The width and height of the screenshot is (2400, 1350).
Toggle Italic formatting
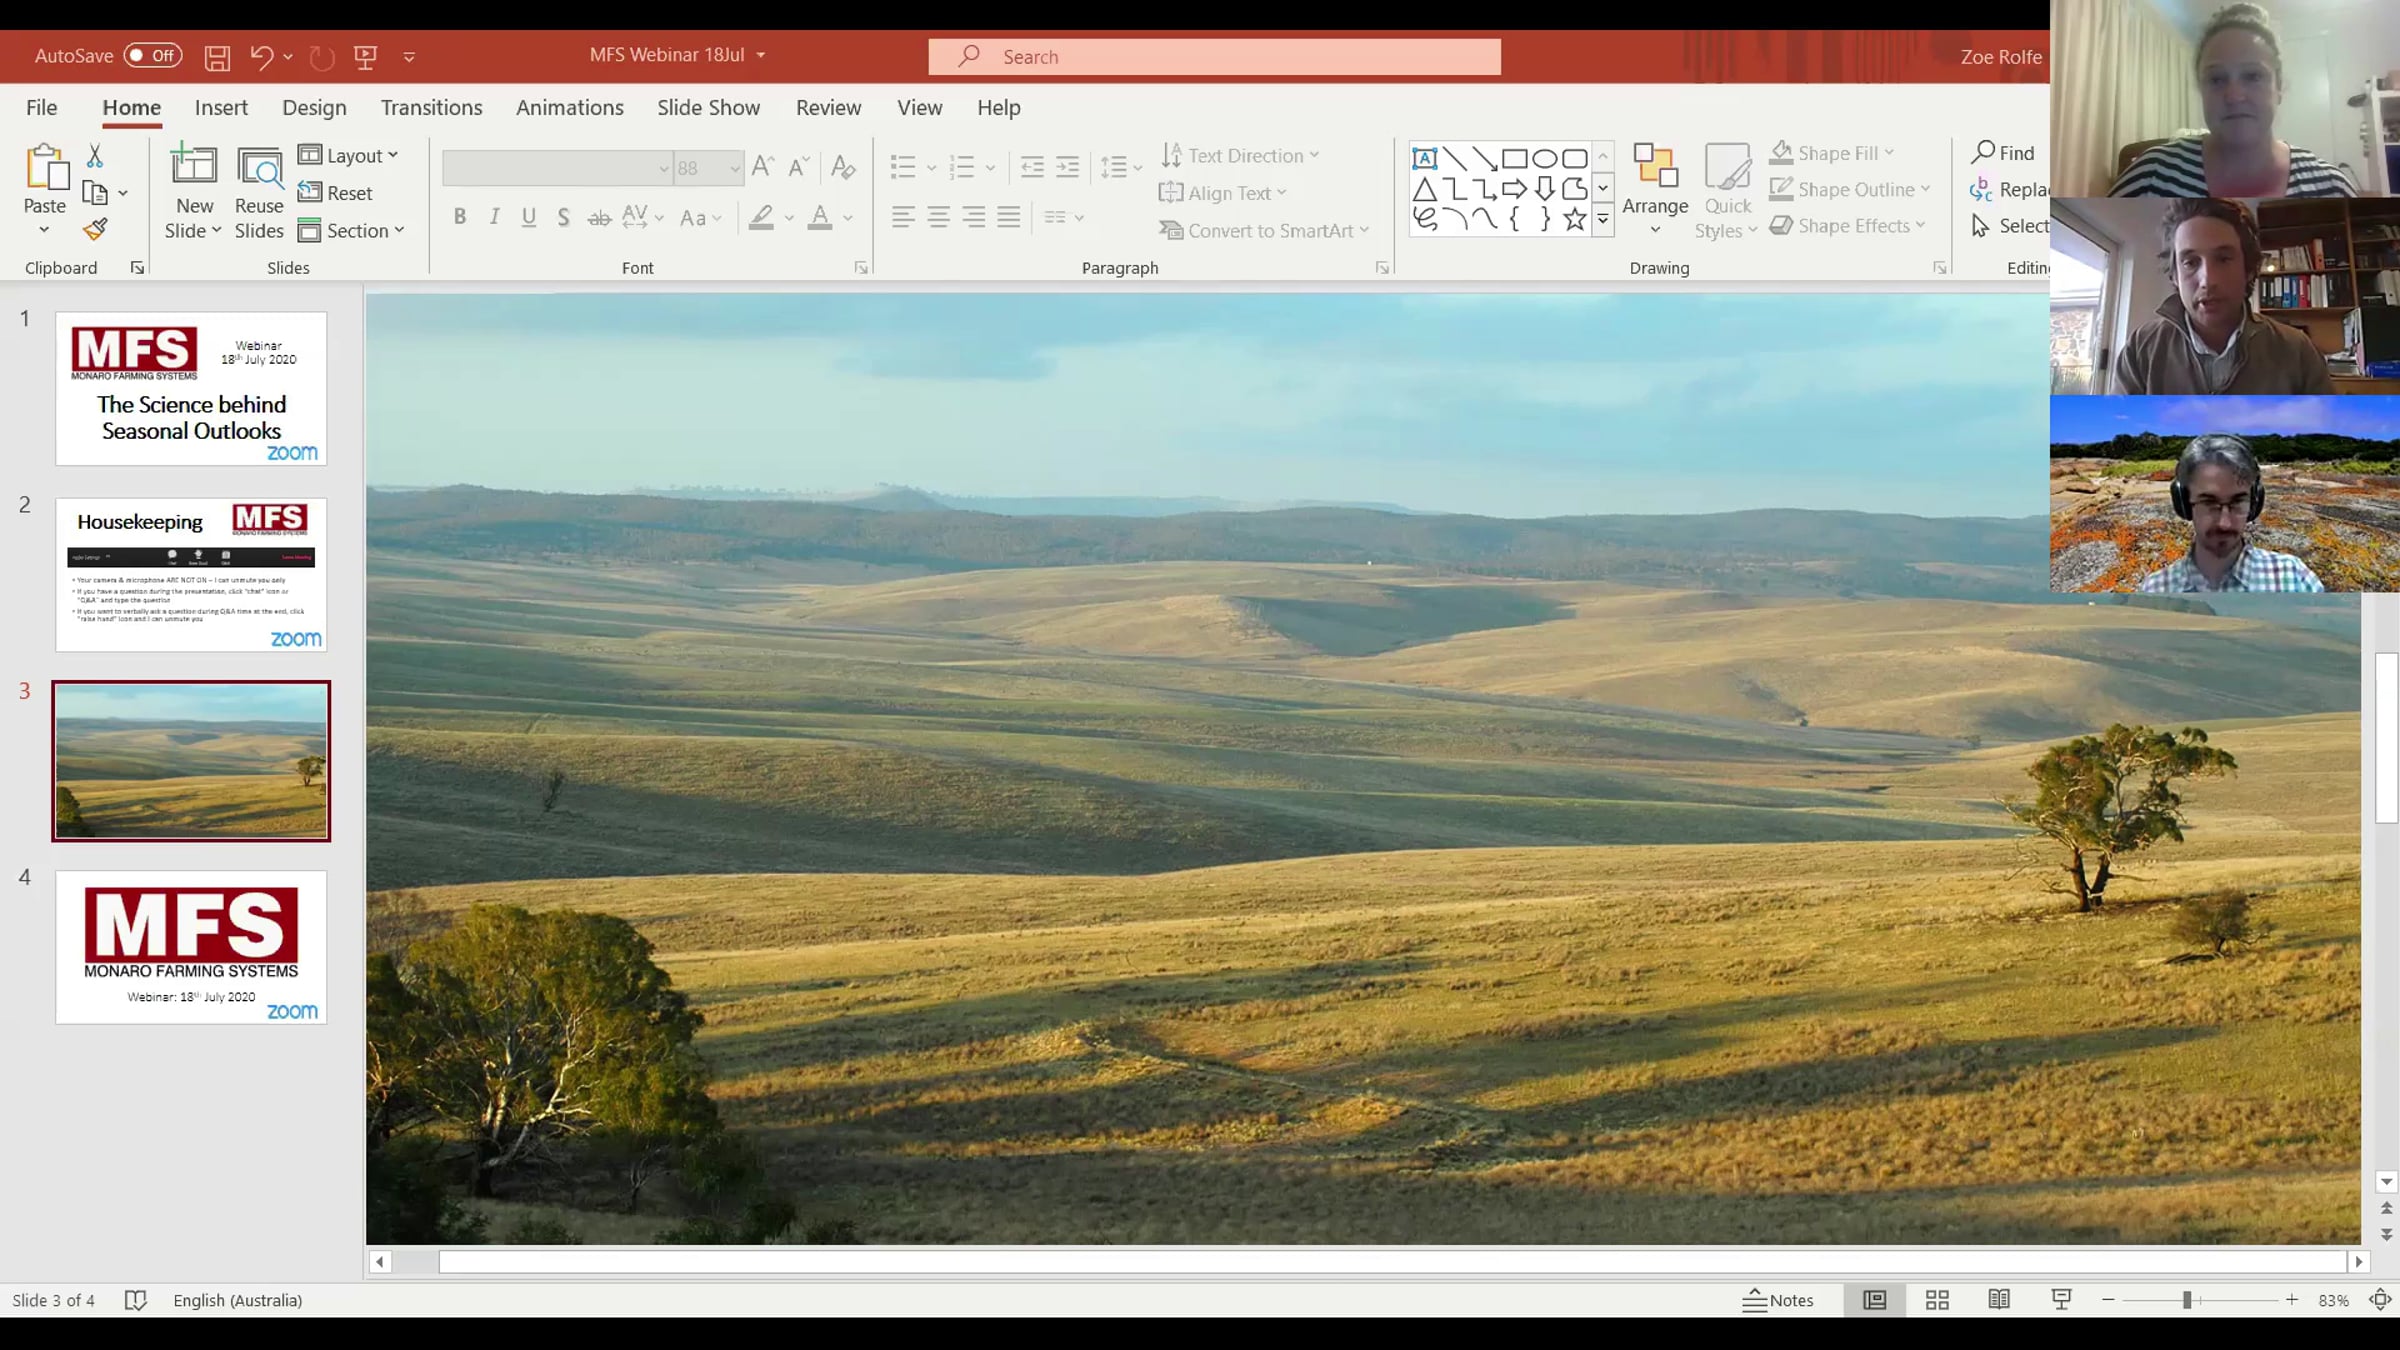[x=494, y=217]
